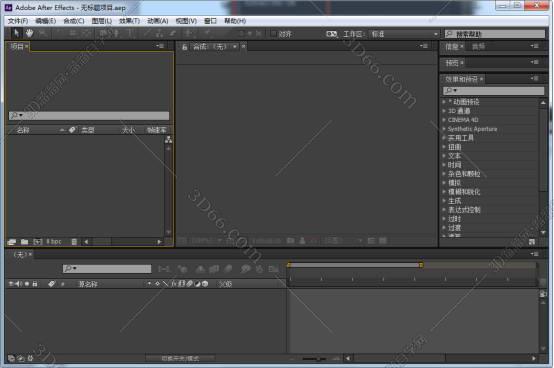Expand the 动画预设 animation presets category
This screenshot has height=368, width=554.
coord(444,102)
